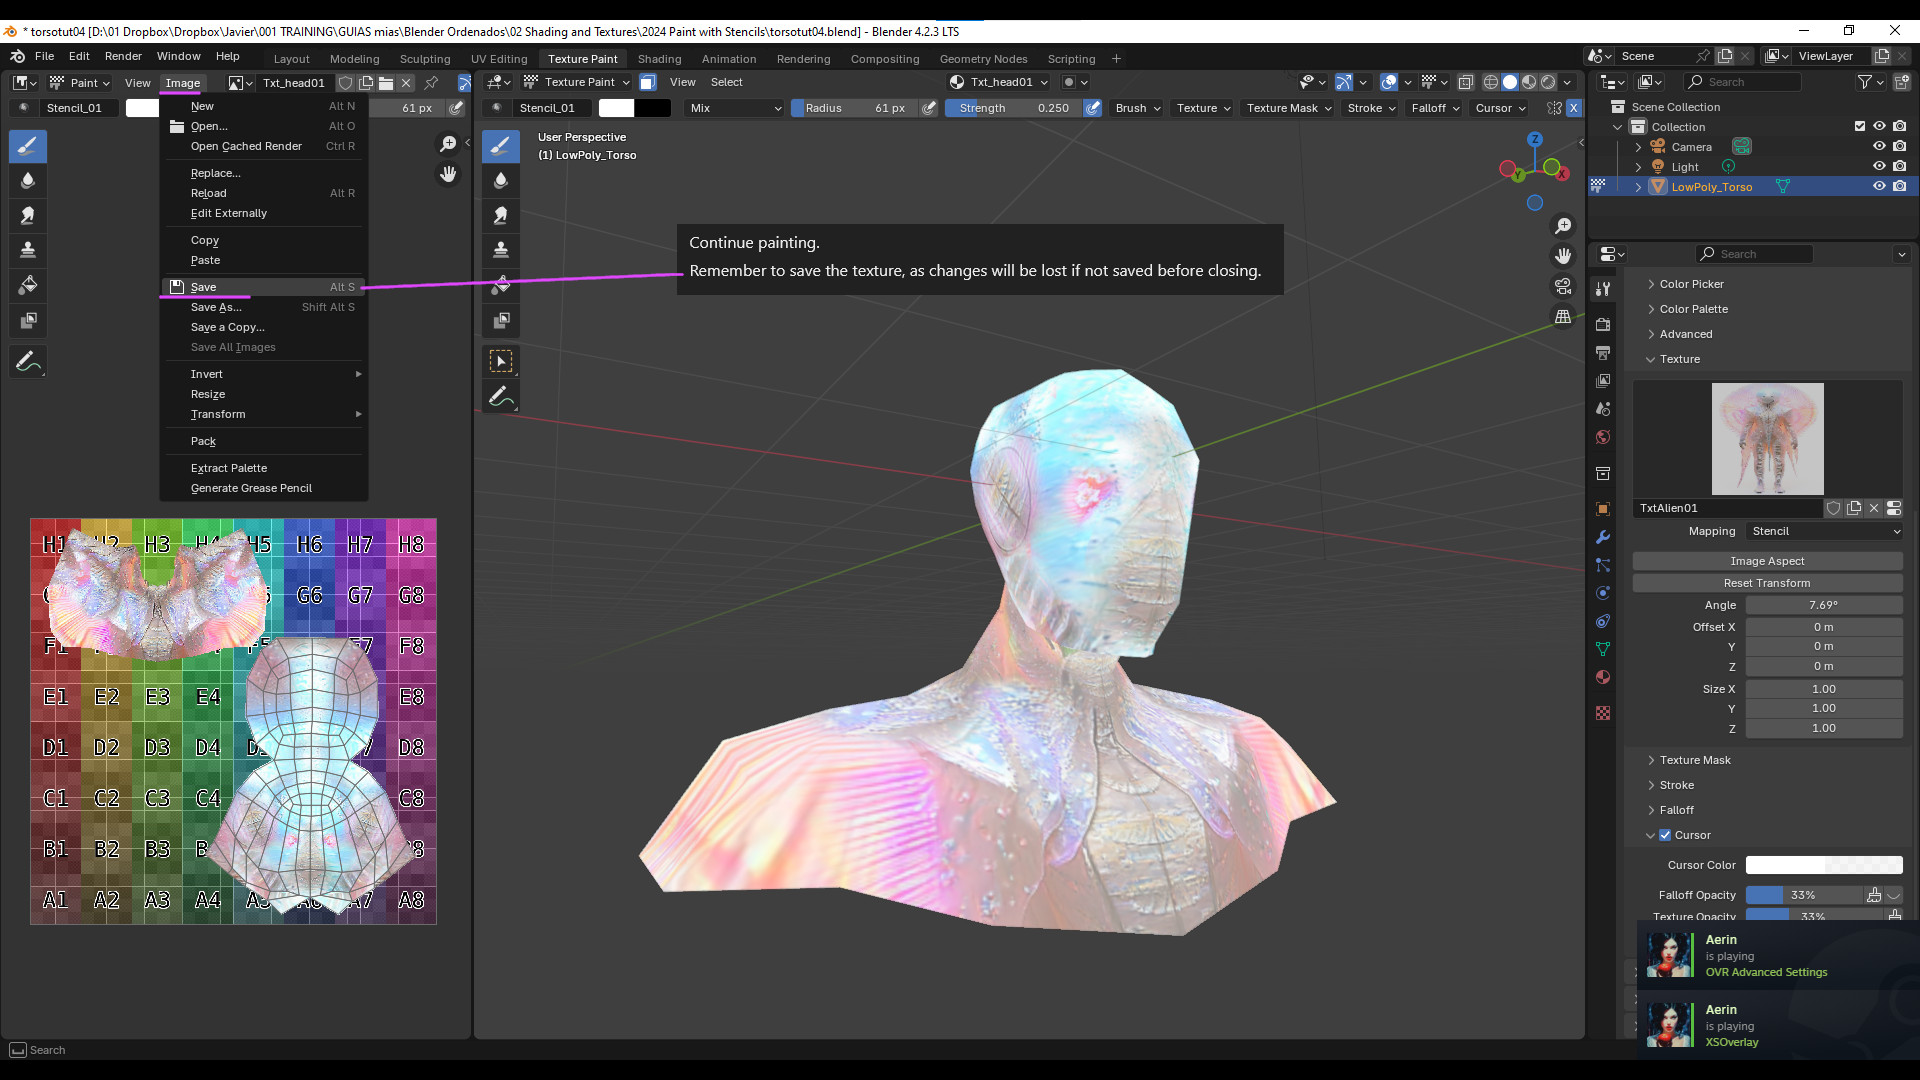The width and height of the screenshot is (1920, 1080).
Task: Open the Render menu in top bar
Action: point(123,56)
